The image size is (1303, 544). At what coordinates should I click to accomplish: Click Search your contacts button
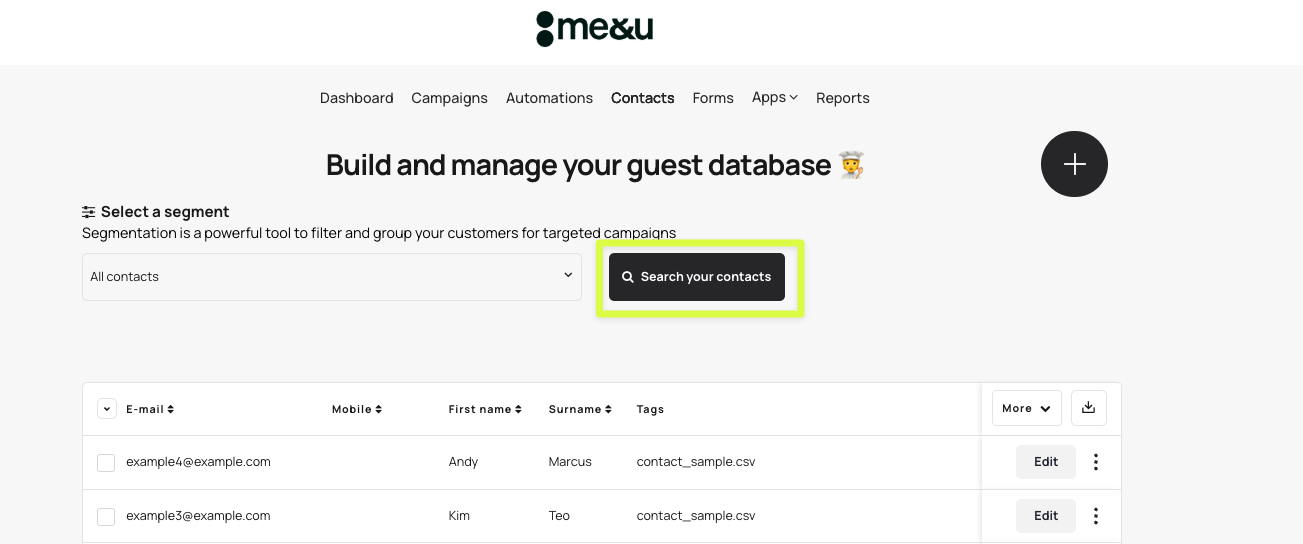[x=697, y=277]
